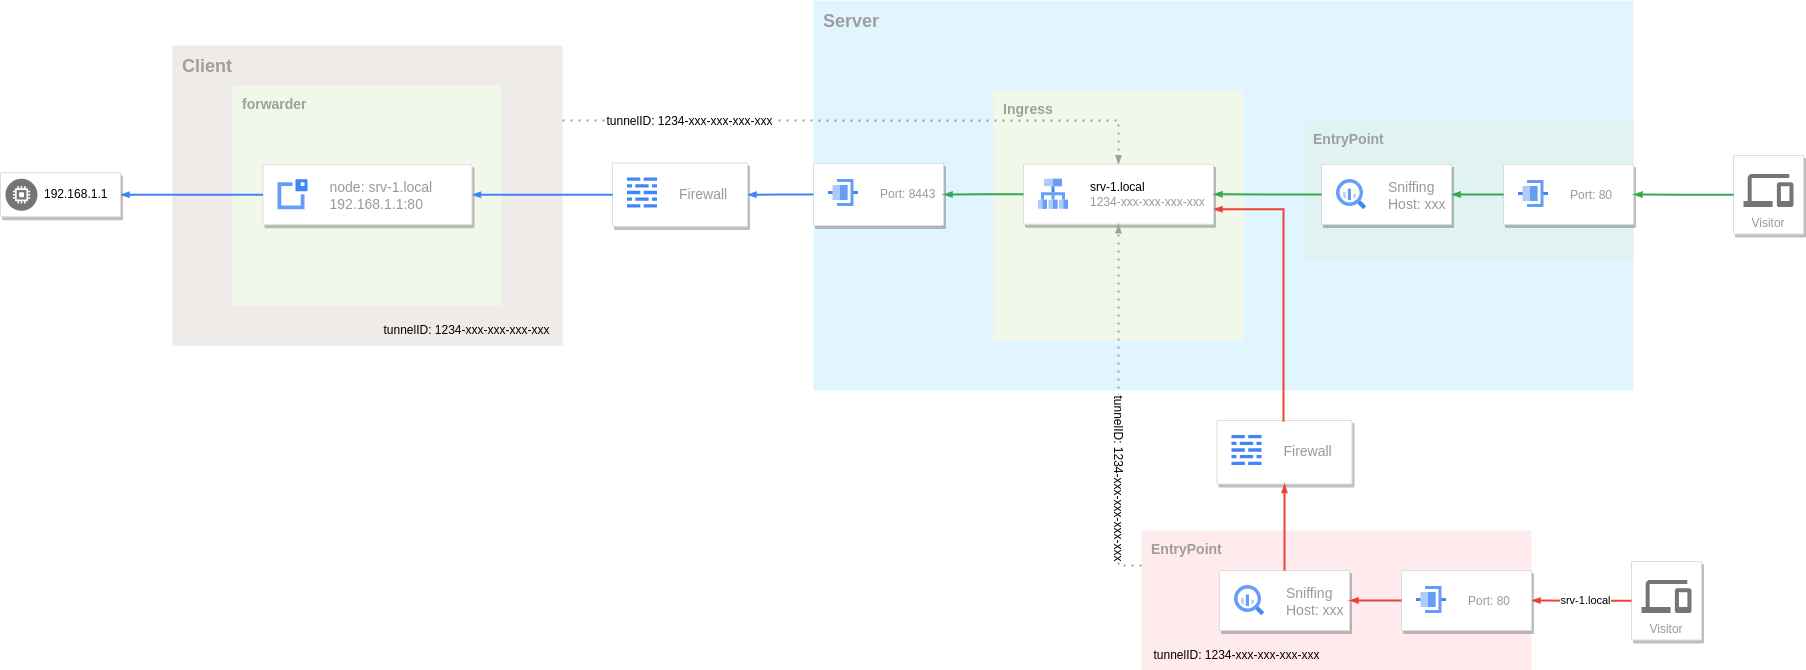Click the Client group title
This screenshot has height=670, width=1806.
click(207, 66)
